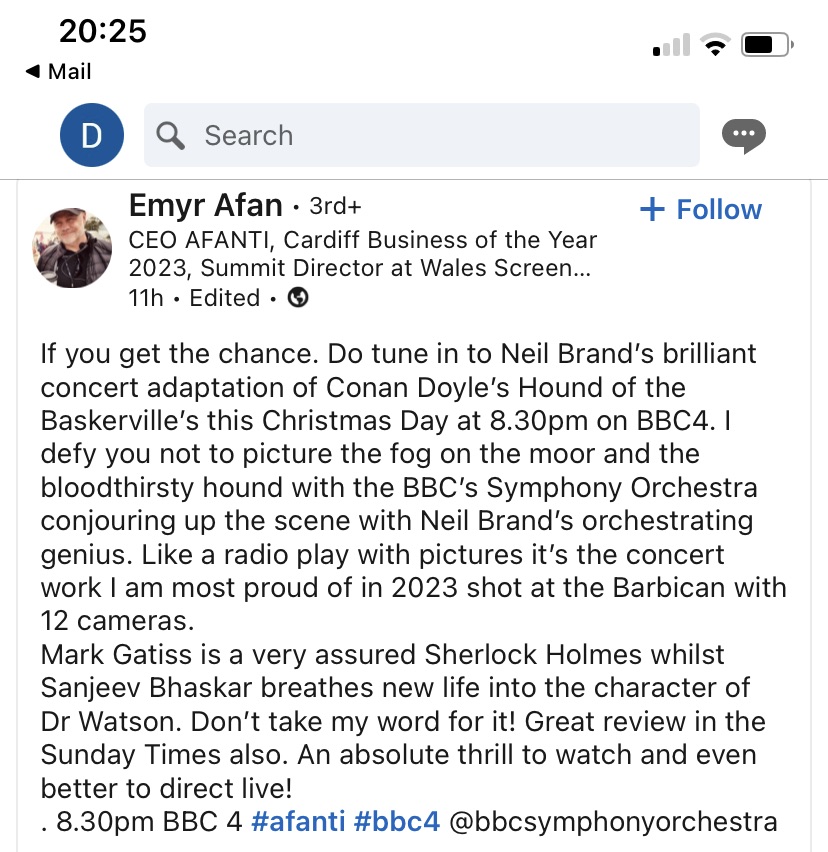Screen dimensions: 828x852
Task: Open the Emyr Afan name link
Action: click(x=205, y=206)
